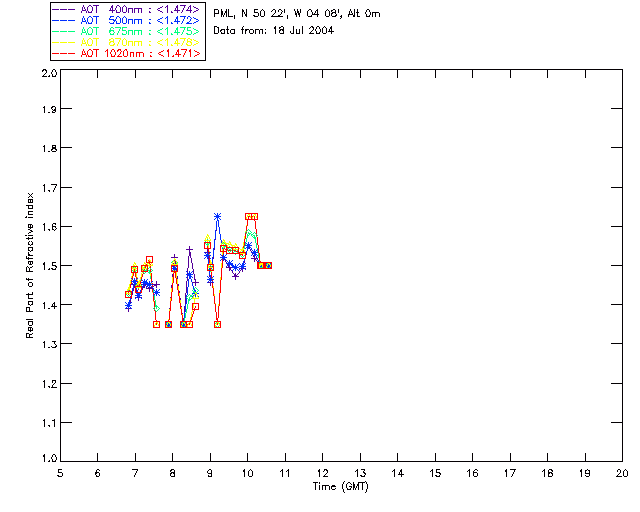The height and width of the screenshot is (512, 640).
Task: Click the time axis tick label 10
Action: (x=247, y=473)
